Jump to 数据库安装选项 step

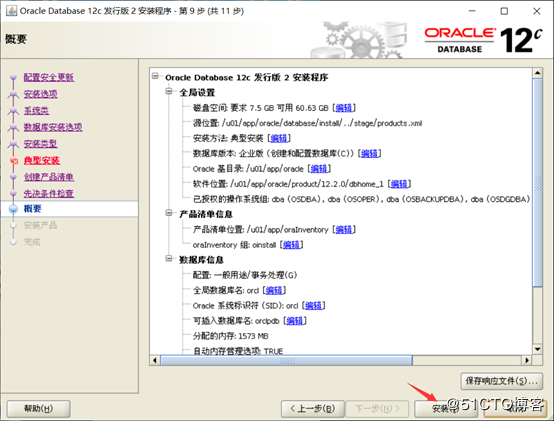pyautogui.click(x=53, y=127)
